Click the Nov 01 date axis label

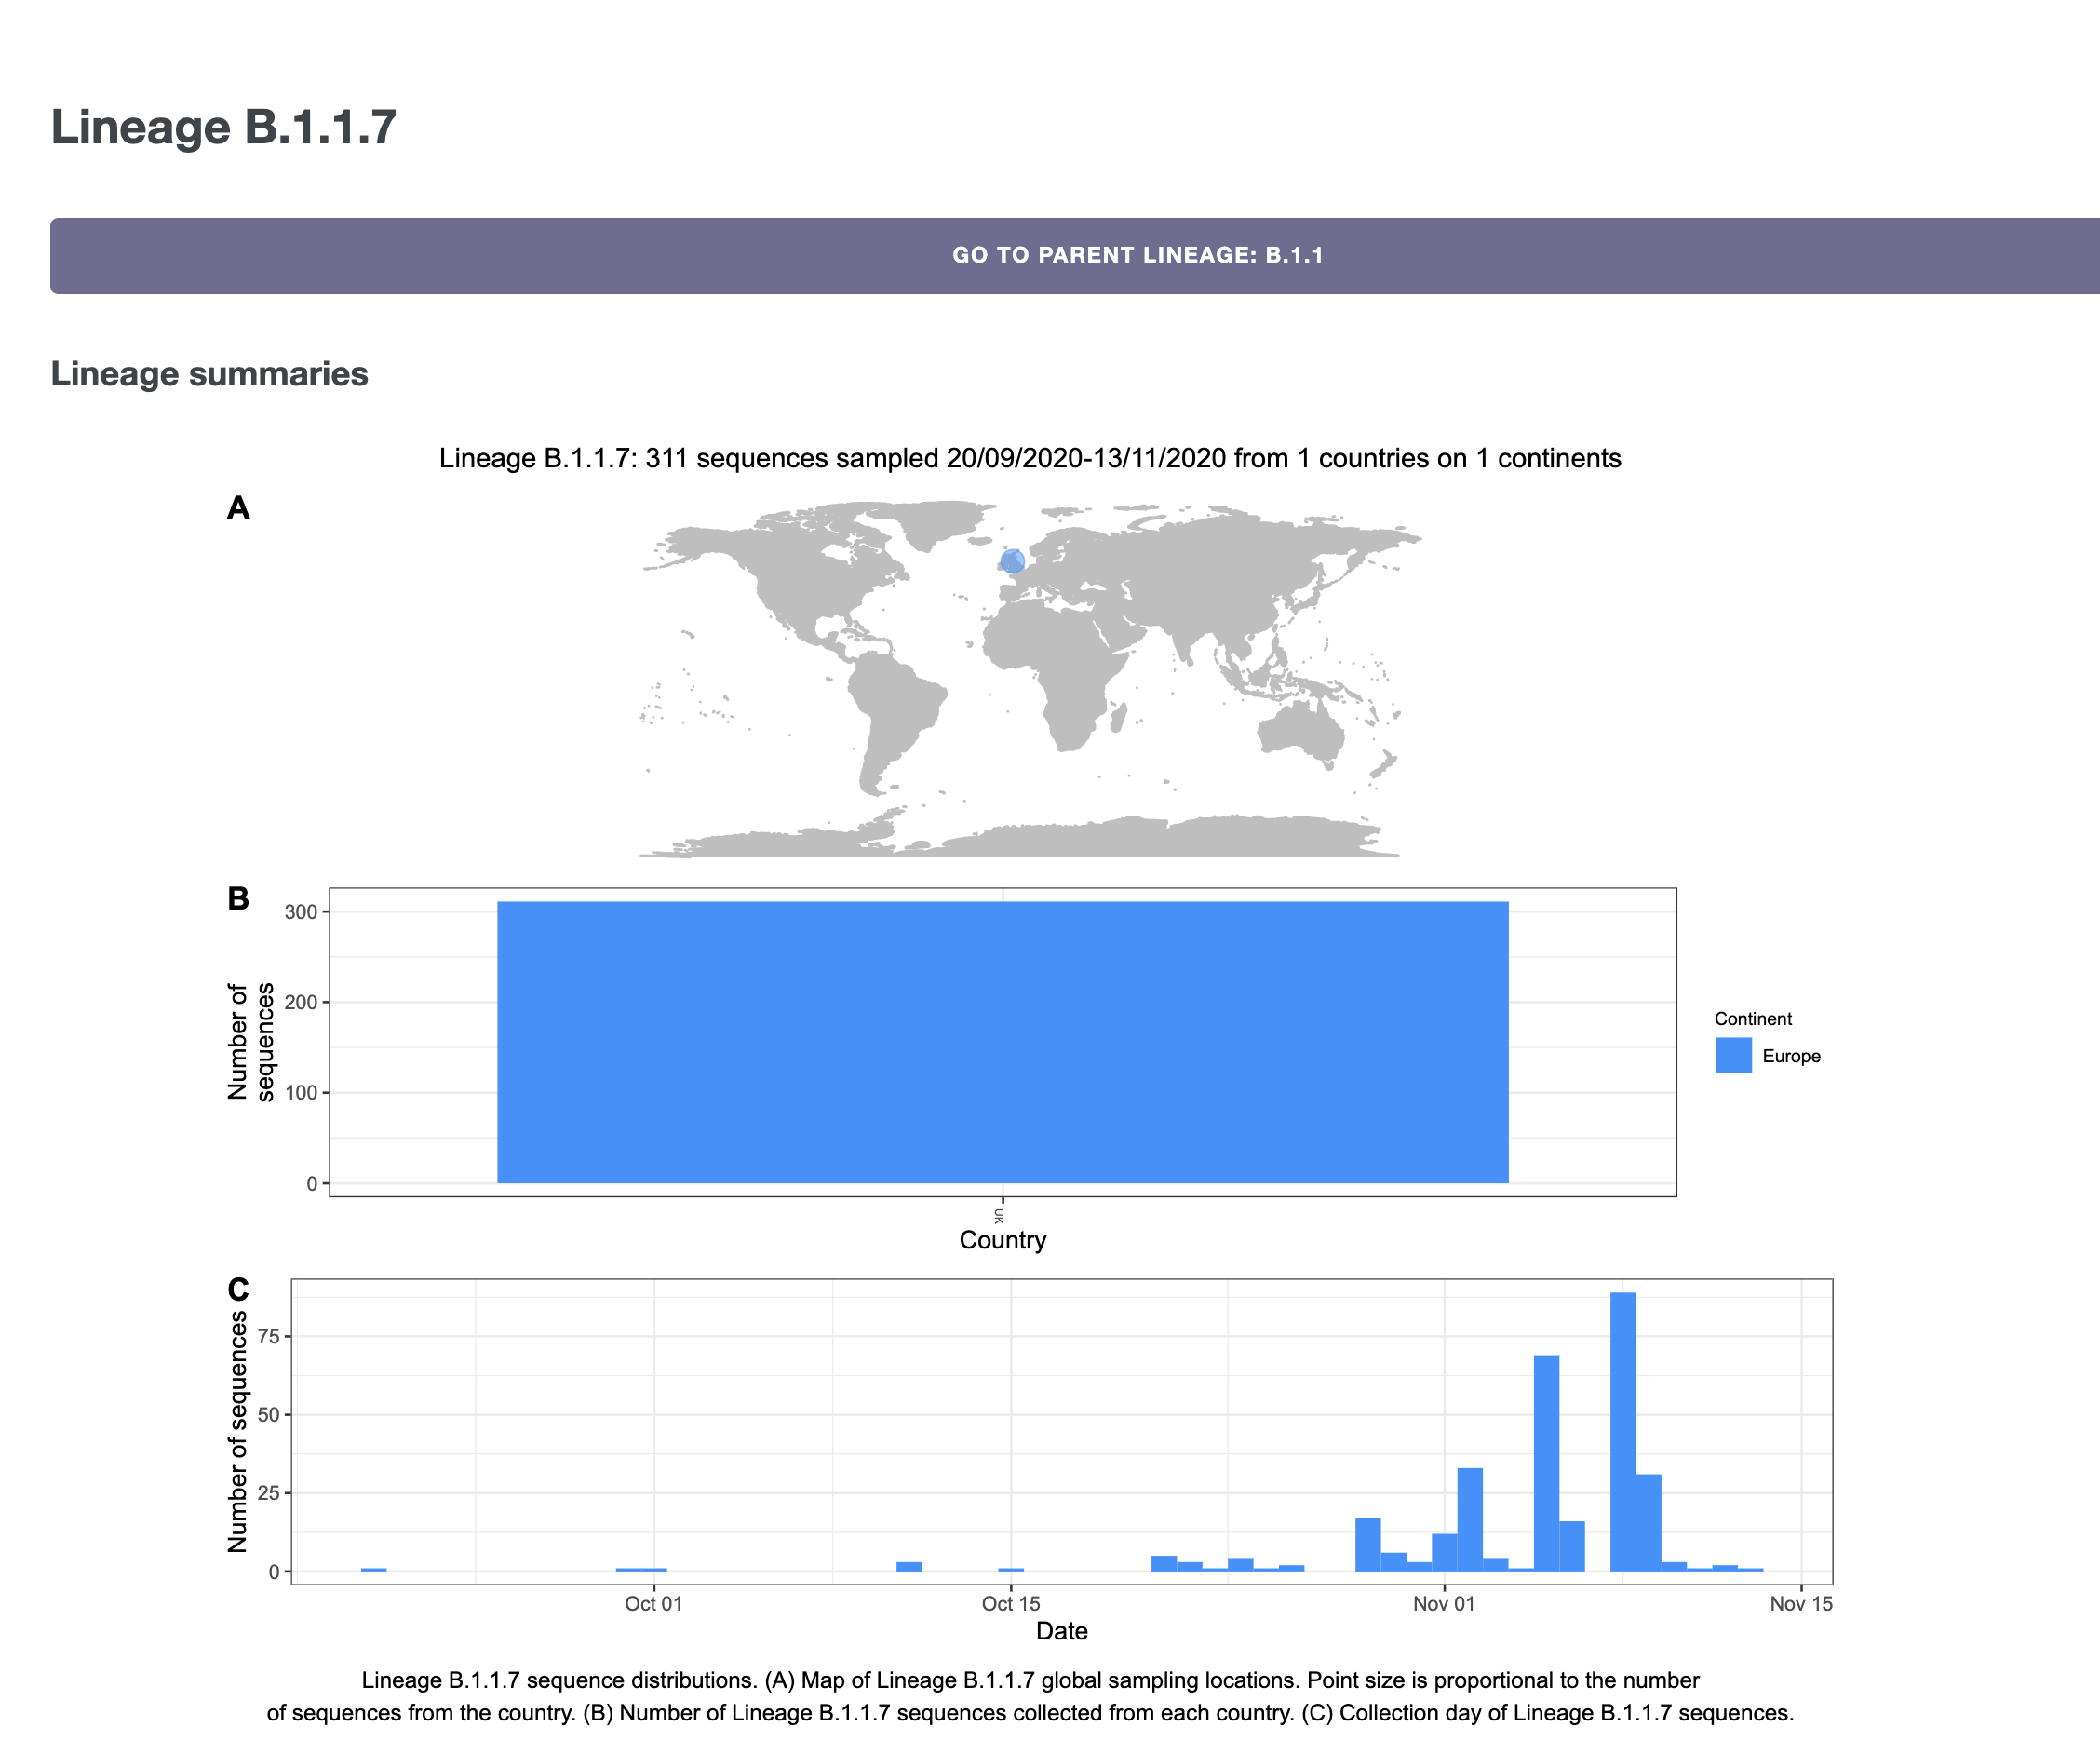click(1444, 1603)
